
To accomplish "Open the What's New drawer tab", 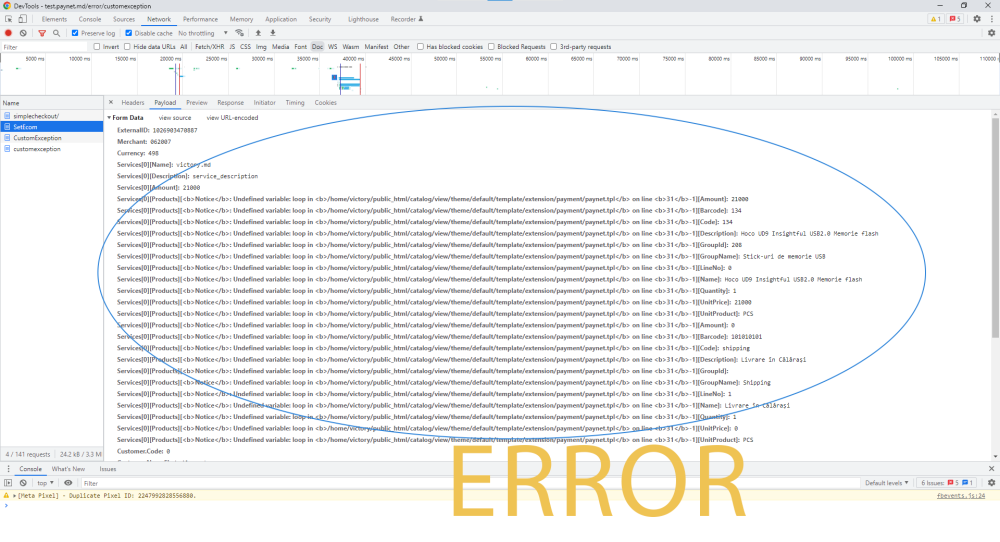I will point(68,469).
